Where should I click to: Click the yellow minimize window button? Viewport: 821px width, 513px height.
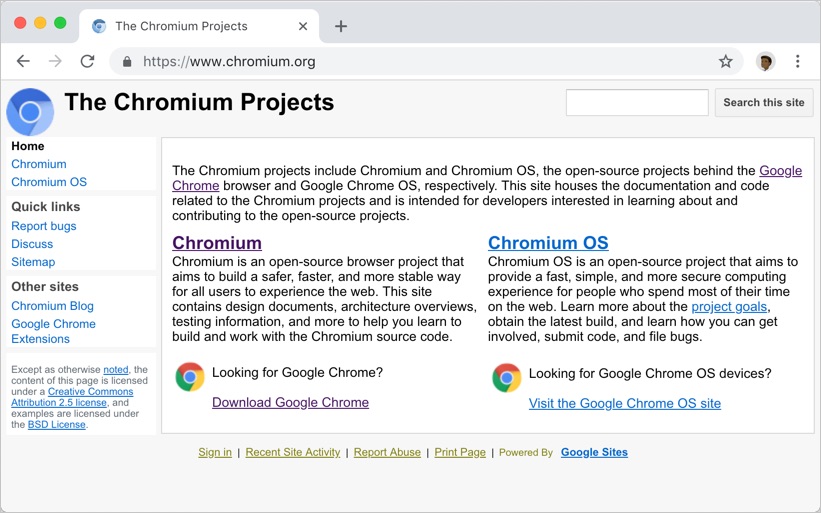tap(40, 23)
